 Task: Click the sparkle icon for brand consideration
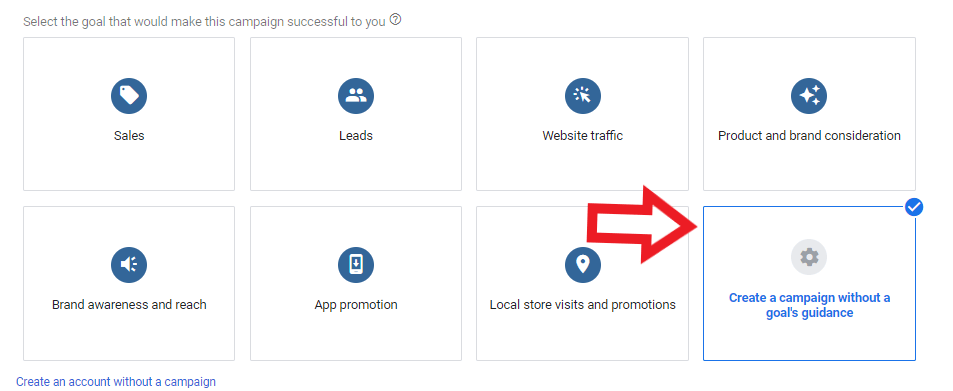click(809, 96)
